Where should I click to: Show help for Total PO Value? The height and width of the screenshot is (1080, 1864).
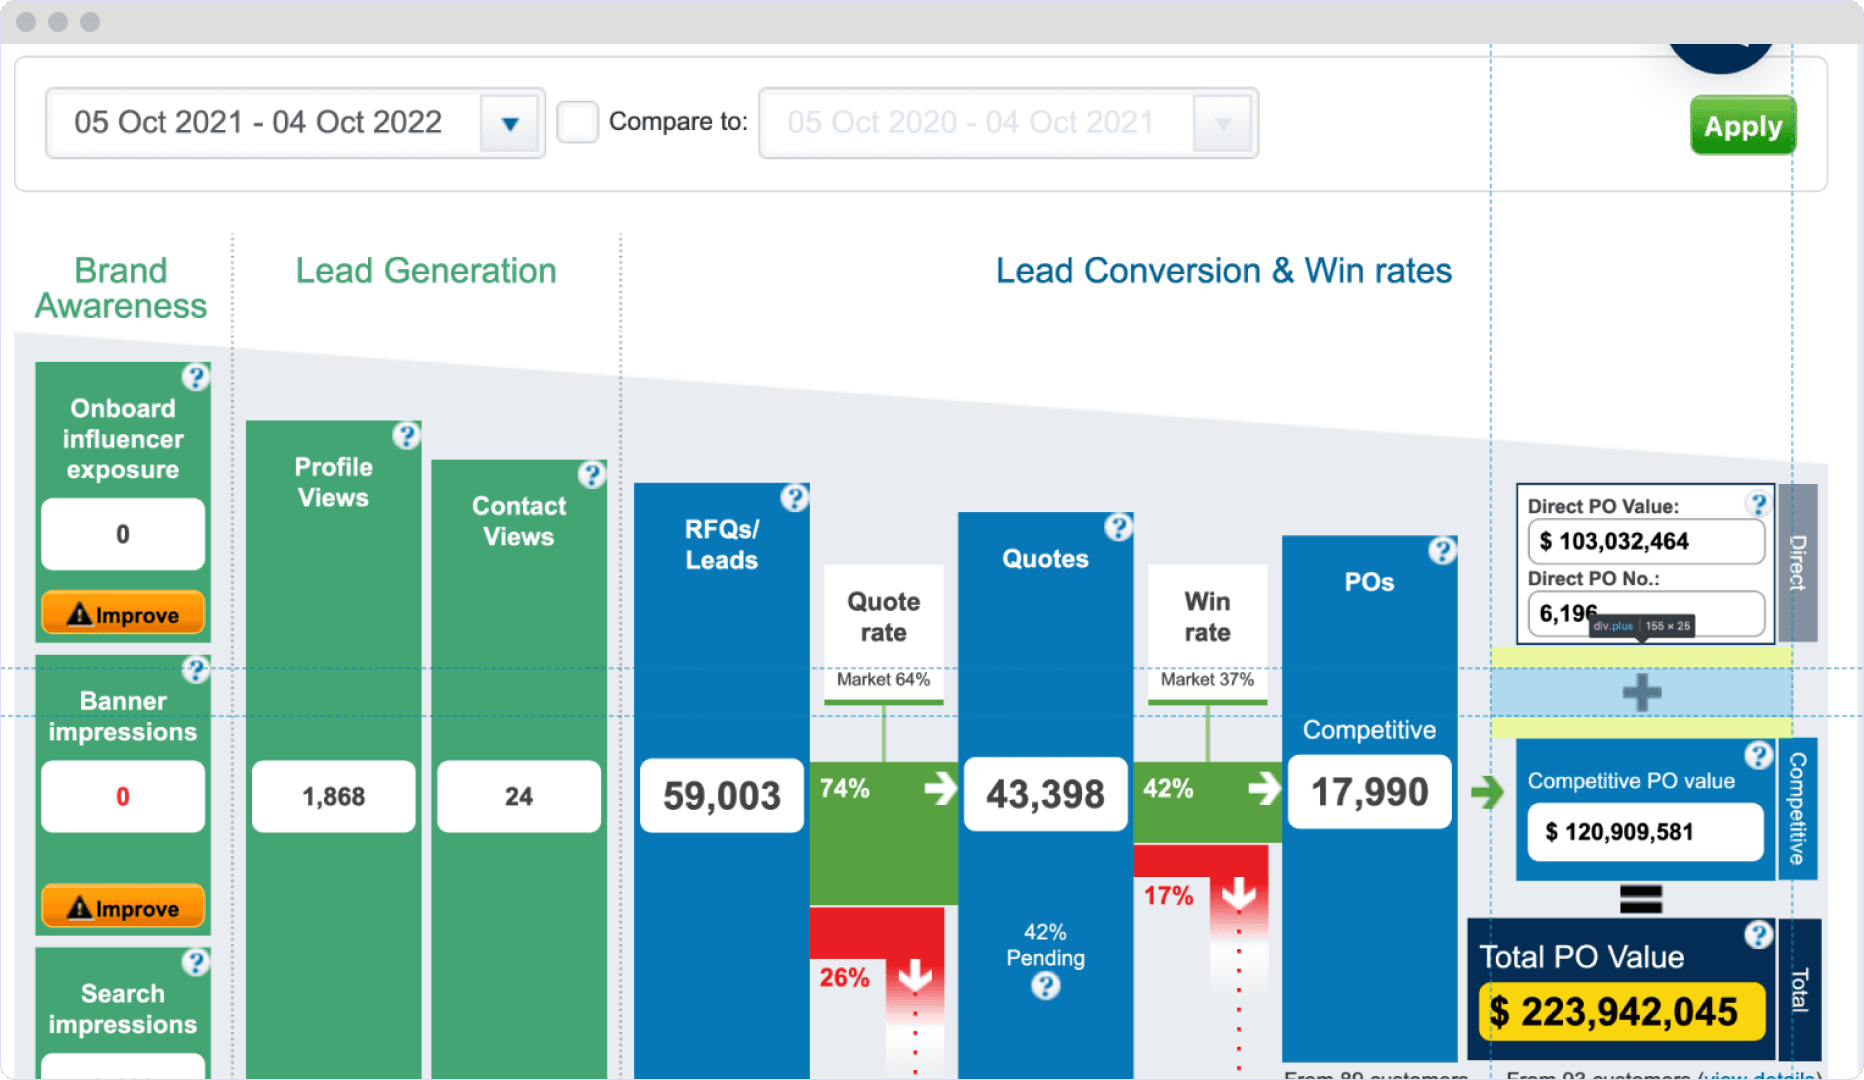click(1758, 935)
